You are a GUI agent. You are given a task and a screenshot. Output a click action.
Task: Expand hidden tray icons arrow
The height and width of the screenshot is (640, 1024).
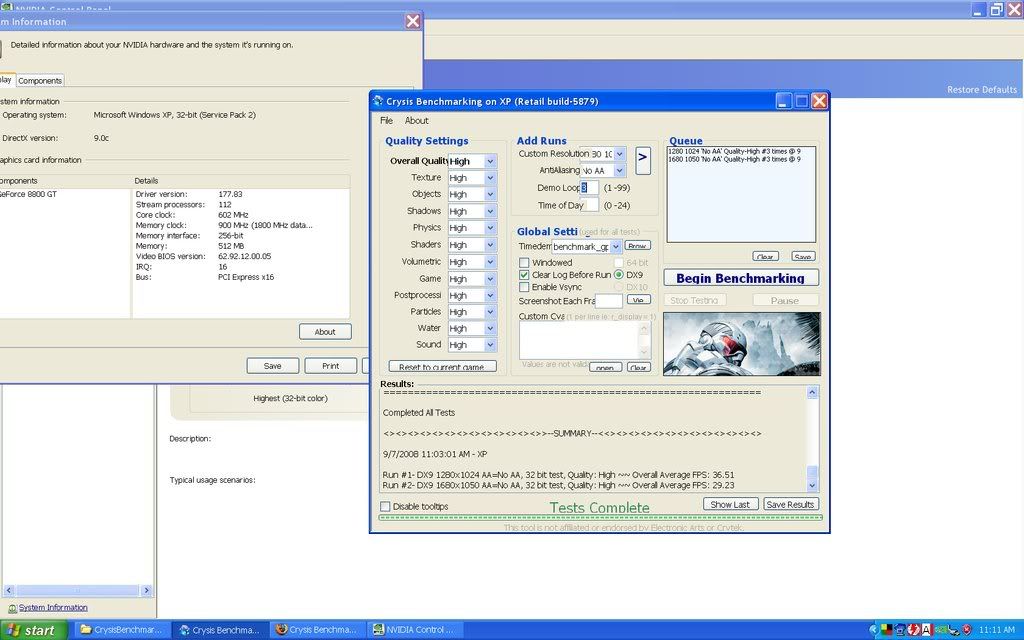874,630
